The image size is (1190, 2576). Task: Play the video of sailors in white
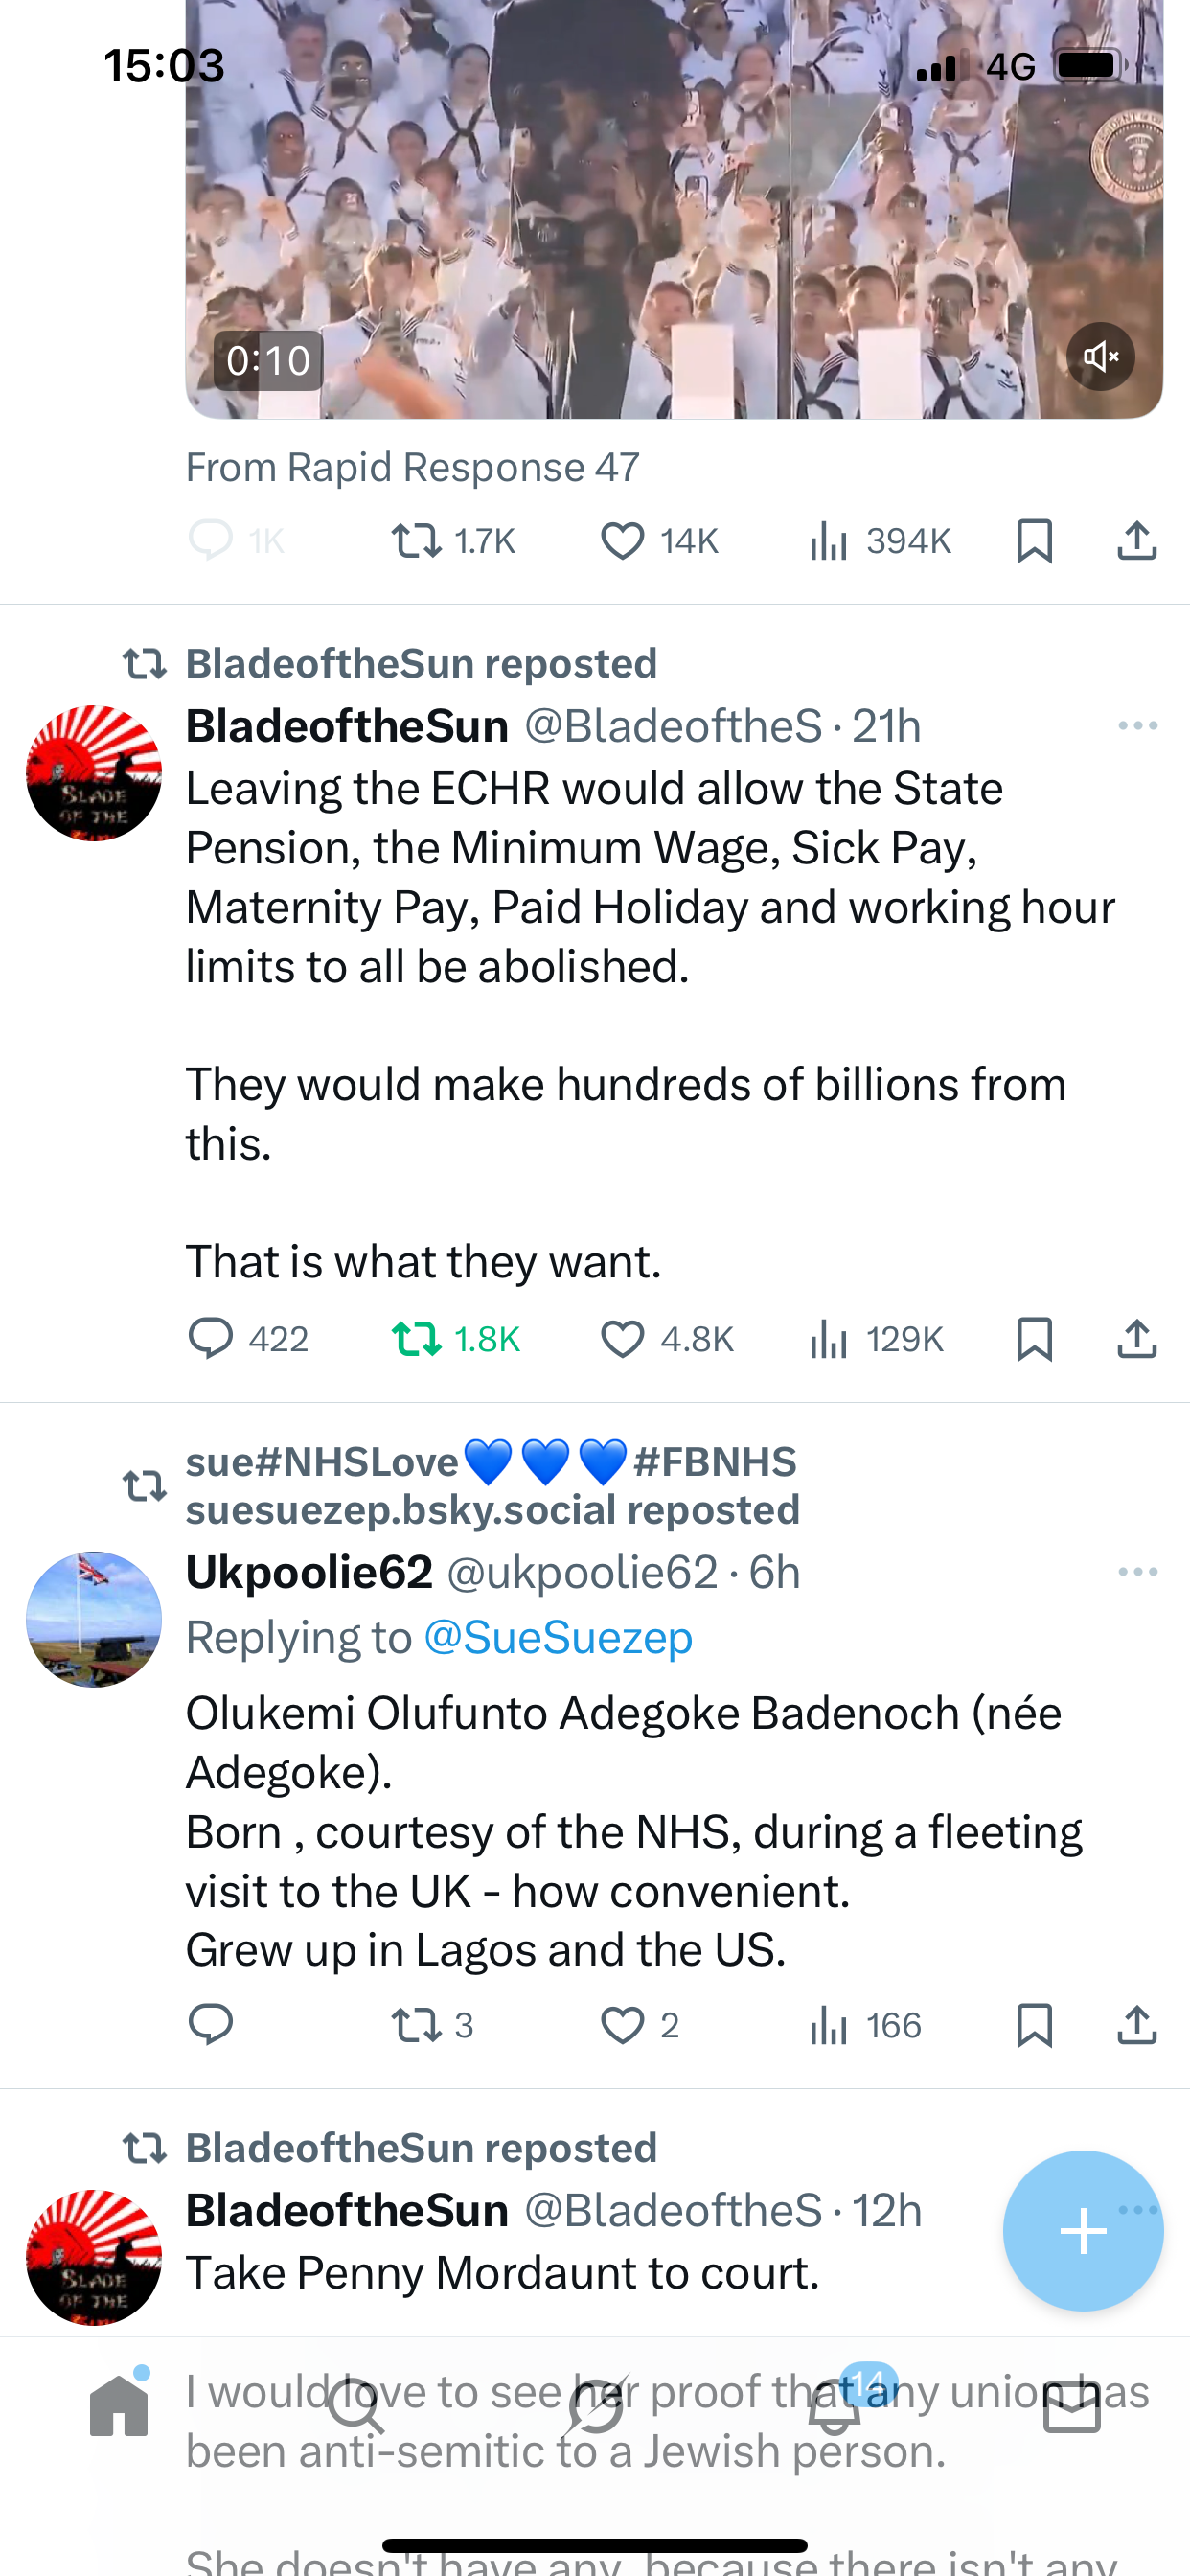coord(672,210)
